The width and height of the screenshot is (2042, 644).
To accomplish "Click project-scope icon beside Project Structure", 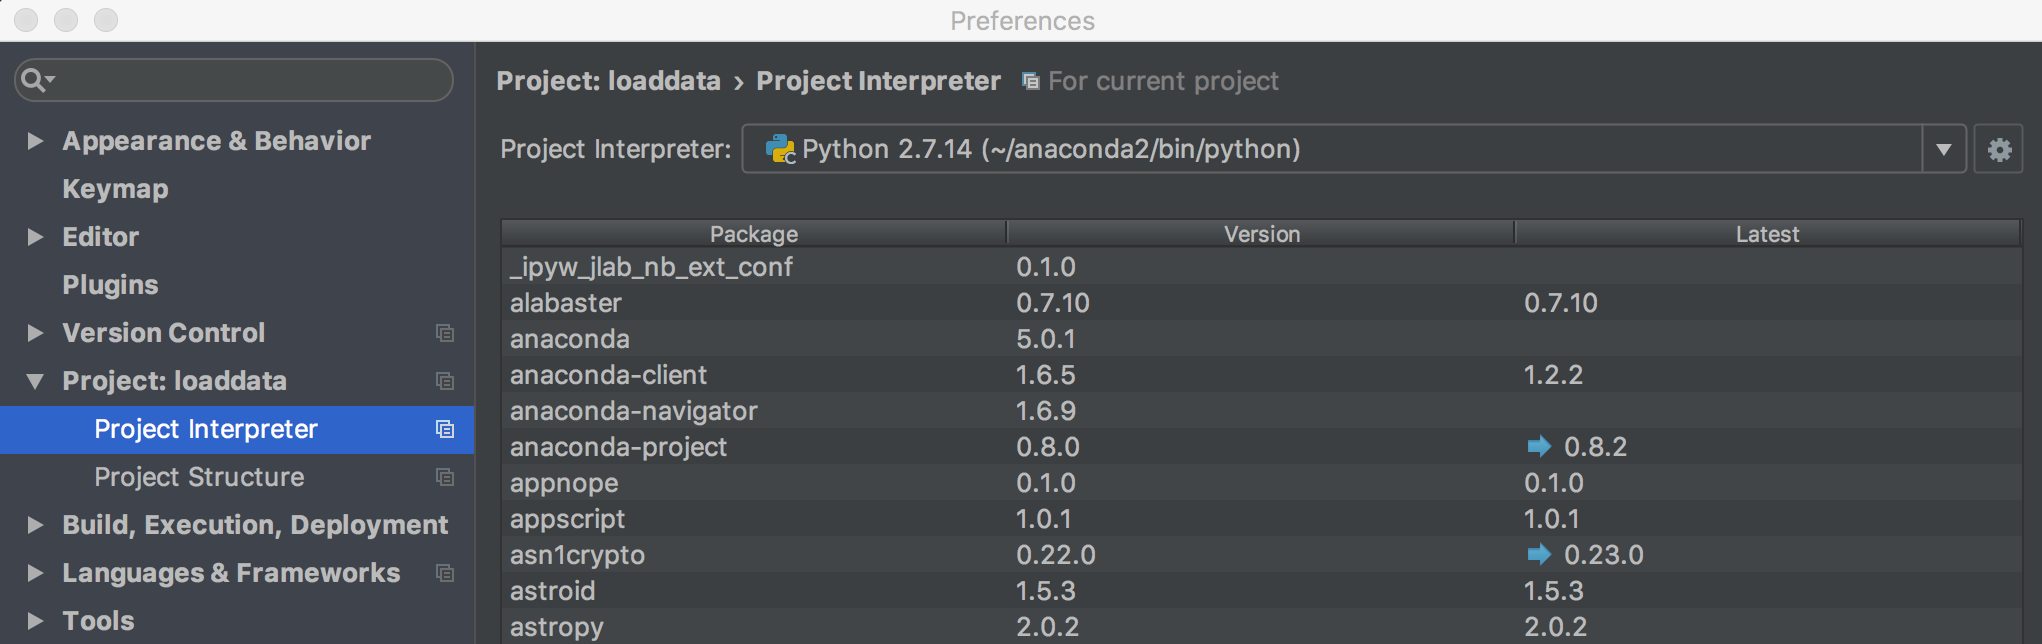I will [445, 477].
